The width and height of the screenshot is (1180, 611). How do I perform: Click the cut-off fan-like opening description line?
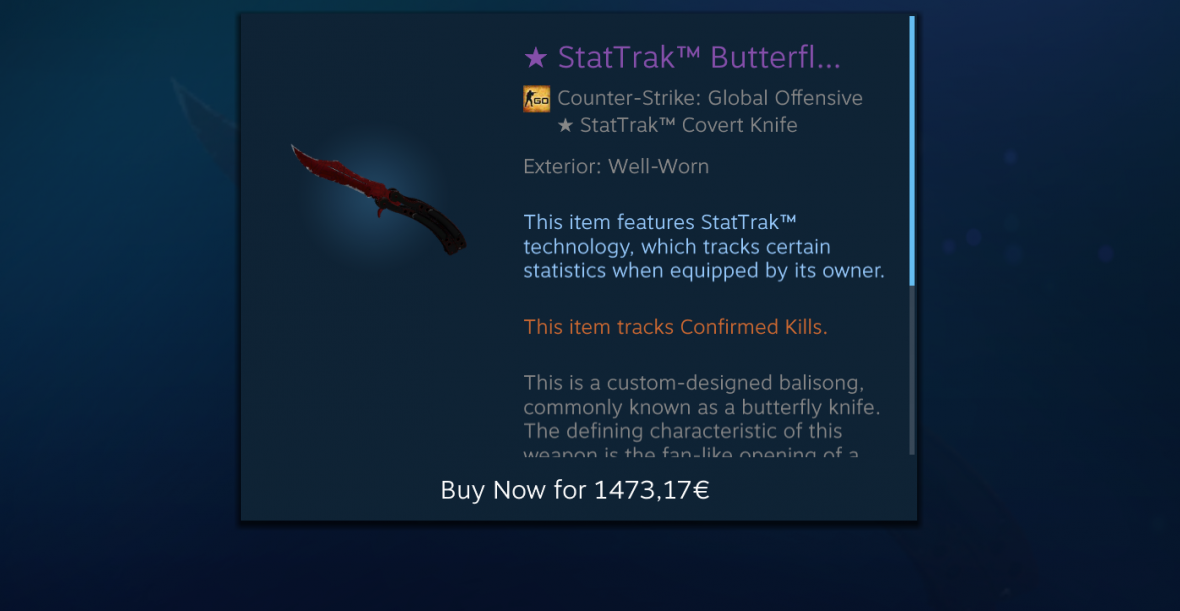click(x=692, y=453)
